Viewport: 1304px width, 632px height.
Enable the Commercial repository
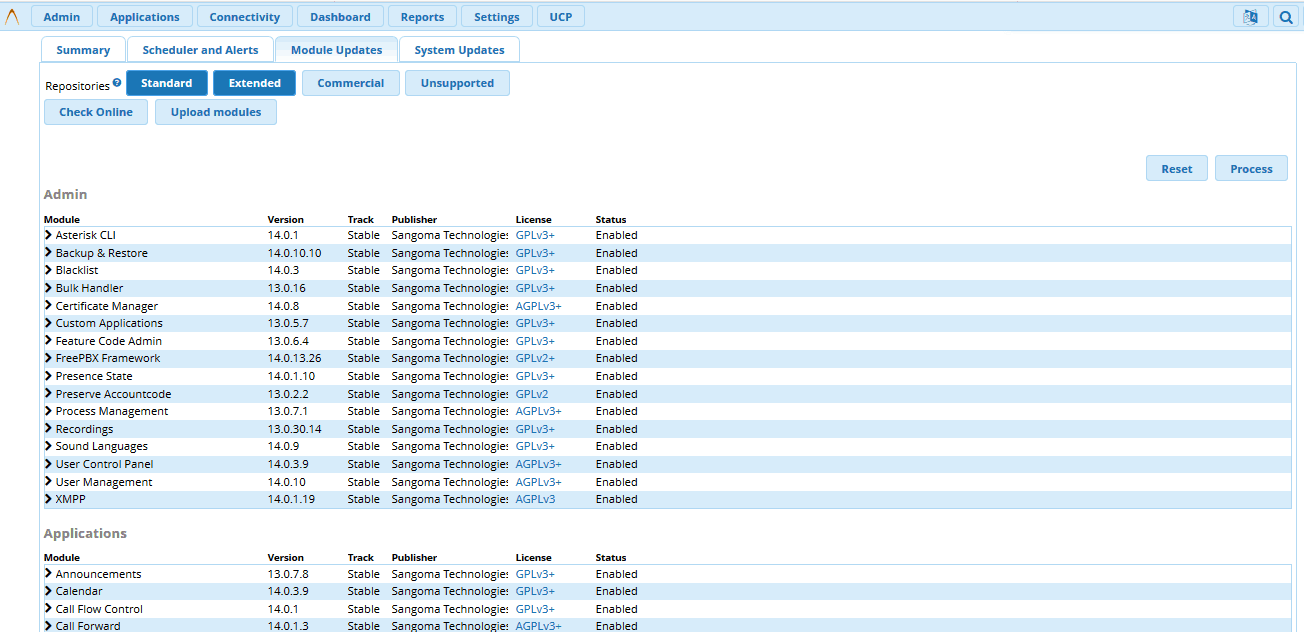tap(351, 83)
